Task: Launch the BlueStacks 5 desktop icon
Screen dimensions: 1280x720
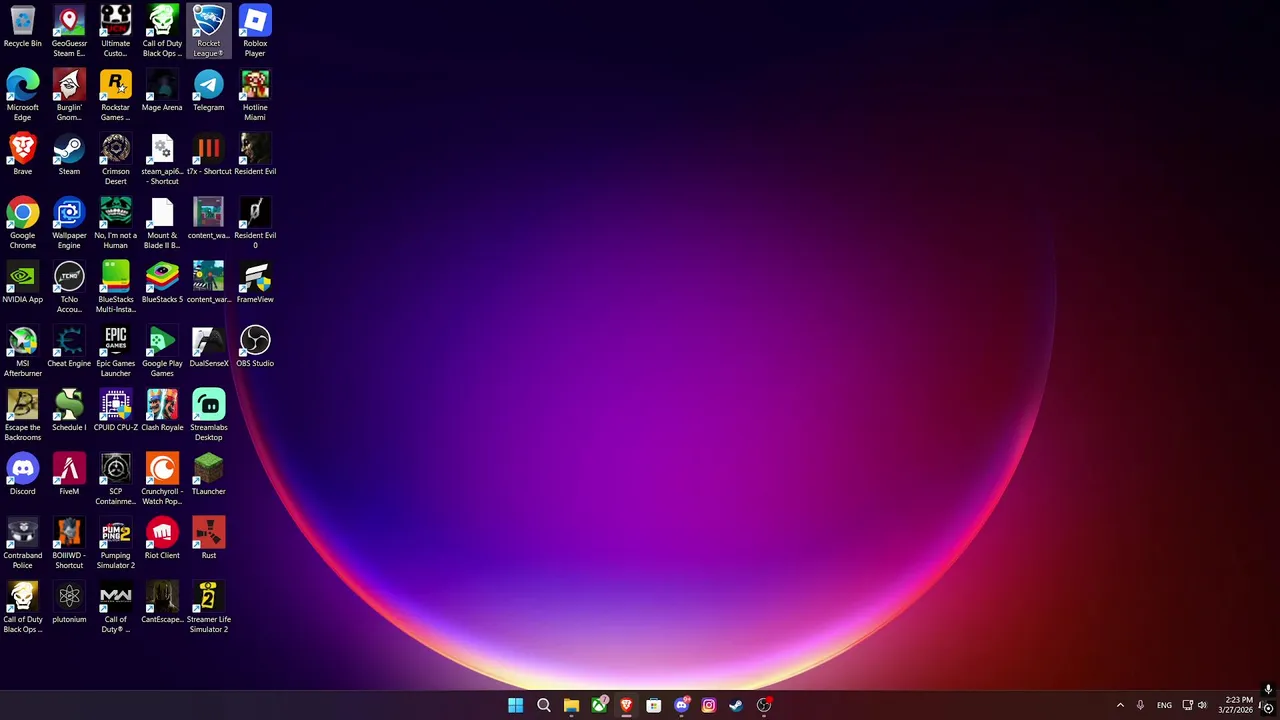Action: tap(162, 283)
